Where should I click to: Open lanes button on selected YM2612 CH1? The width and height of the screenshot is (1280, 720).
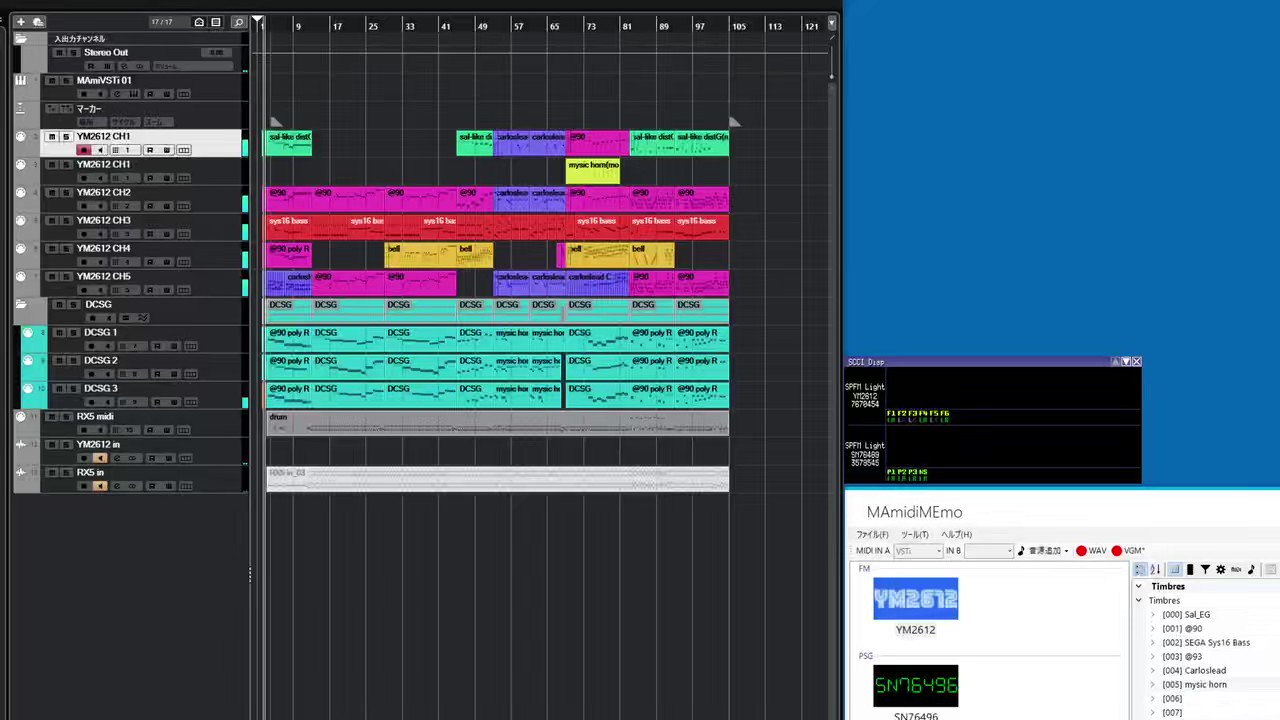pyautogui.click(x=183, y=150)
